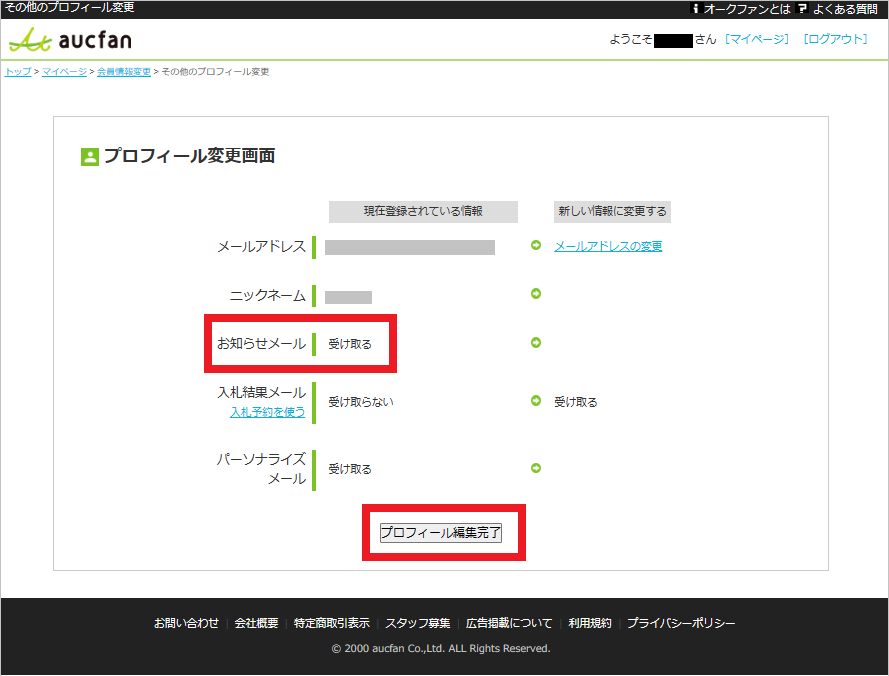Open お問い合わせ in the footer
889x676 pixels.
(186, 623)
